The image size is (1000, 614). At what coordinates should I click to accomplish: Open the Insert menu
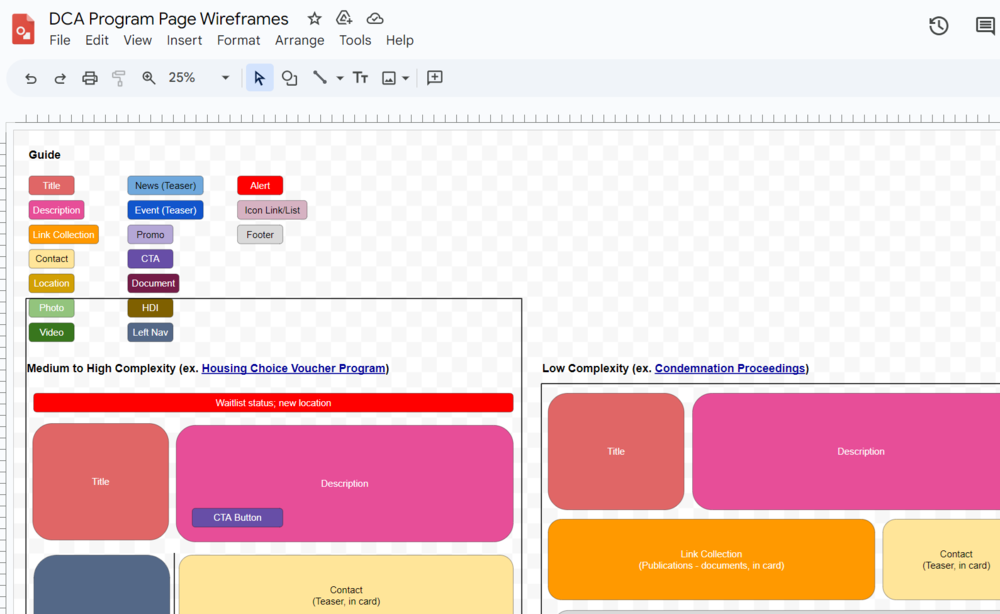click(x=184, y=40)
